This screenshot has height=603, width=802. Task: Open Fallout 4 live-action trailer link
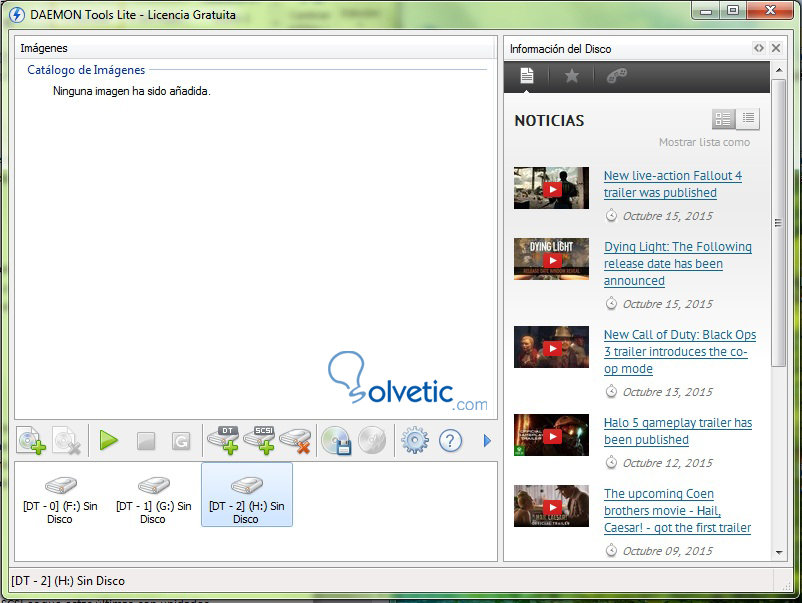point(673,184)
